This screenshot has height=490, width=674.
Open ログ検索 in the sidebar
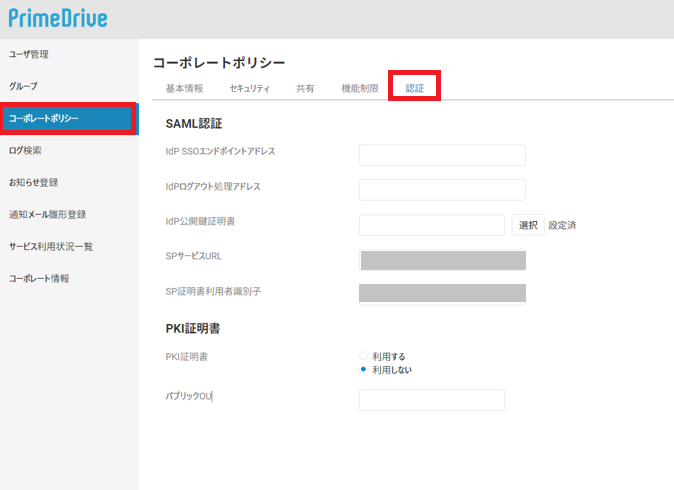pos(25,150)
